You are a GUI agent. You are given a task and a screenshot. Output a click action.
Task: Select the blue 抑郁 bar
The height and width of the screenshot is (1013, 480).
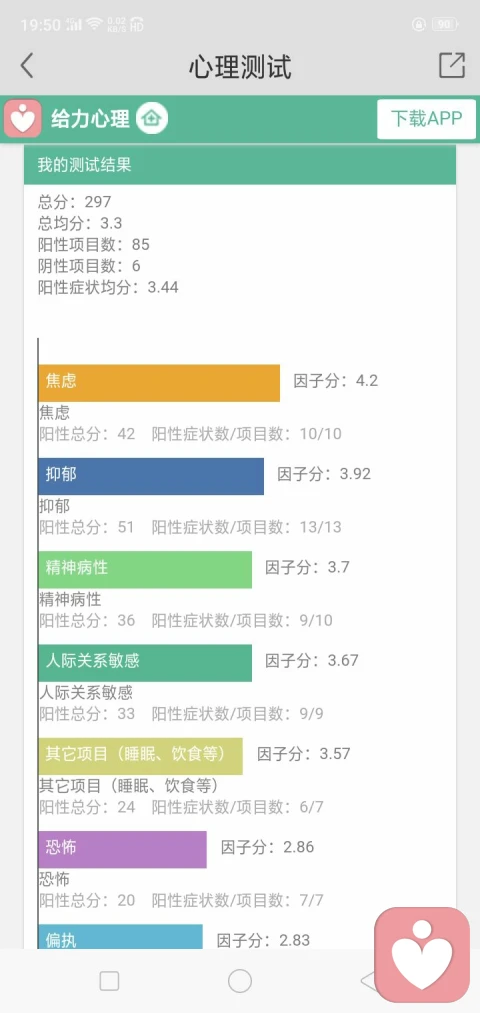151,477
